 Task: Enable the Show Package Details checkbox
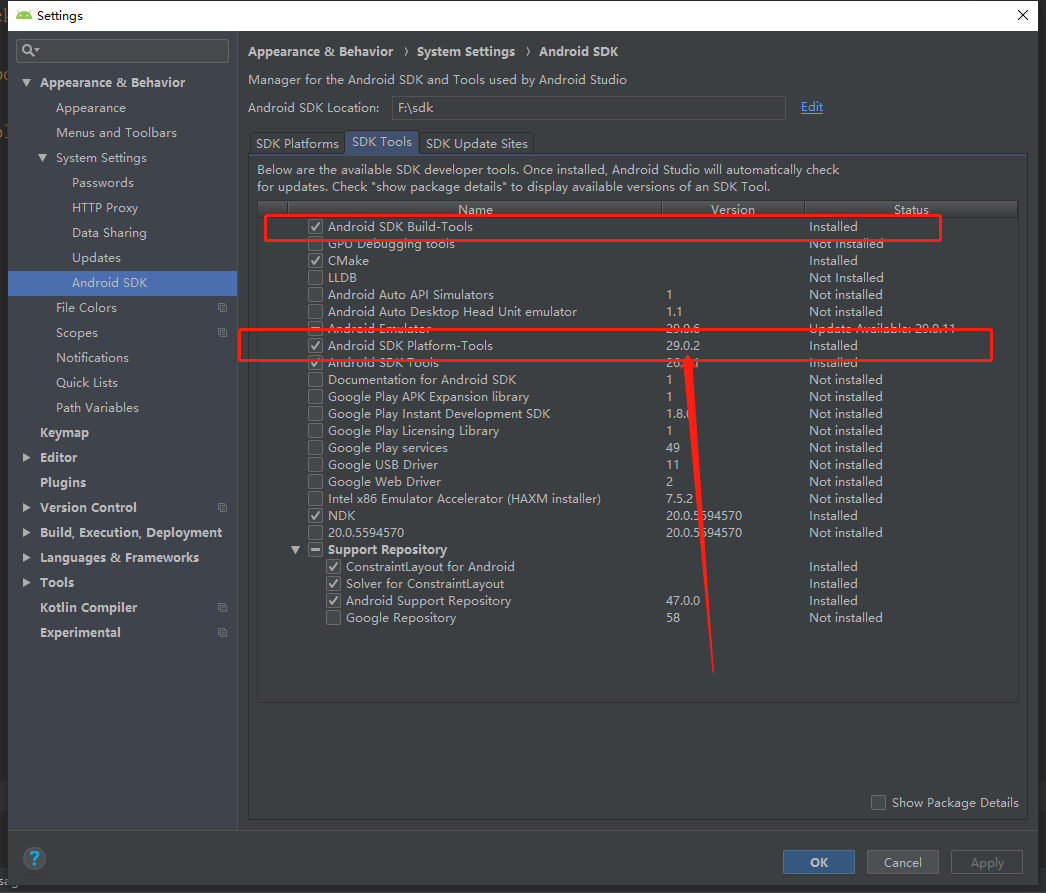pyautogui.click(x=878, y=802)
